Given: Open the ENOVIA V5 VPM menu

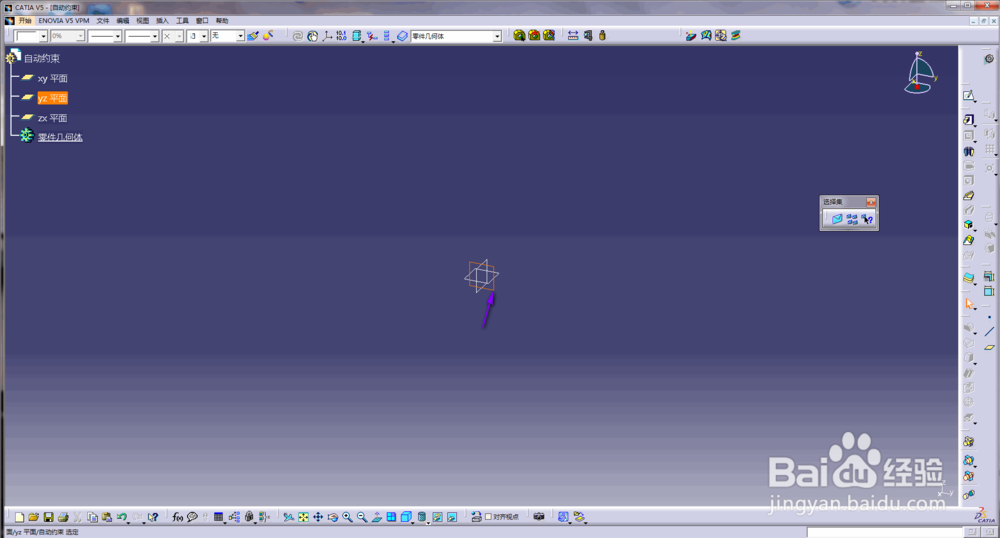Looking at the screenshot, I should tap(64, 20).
